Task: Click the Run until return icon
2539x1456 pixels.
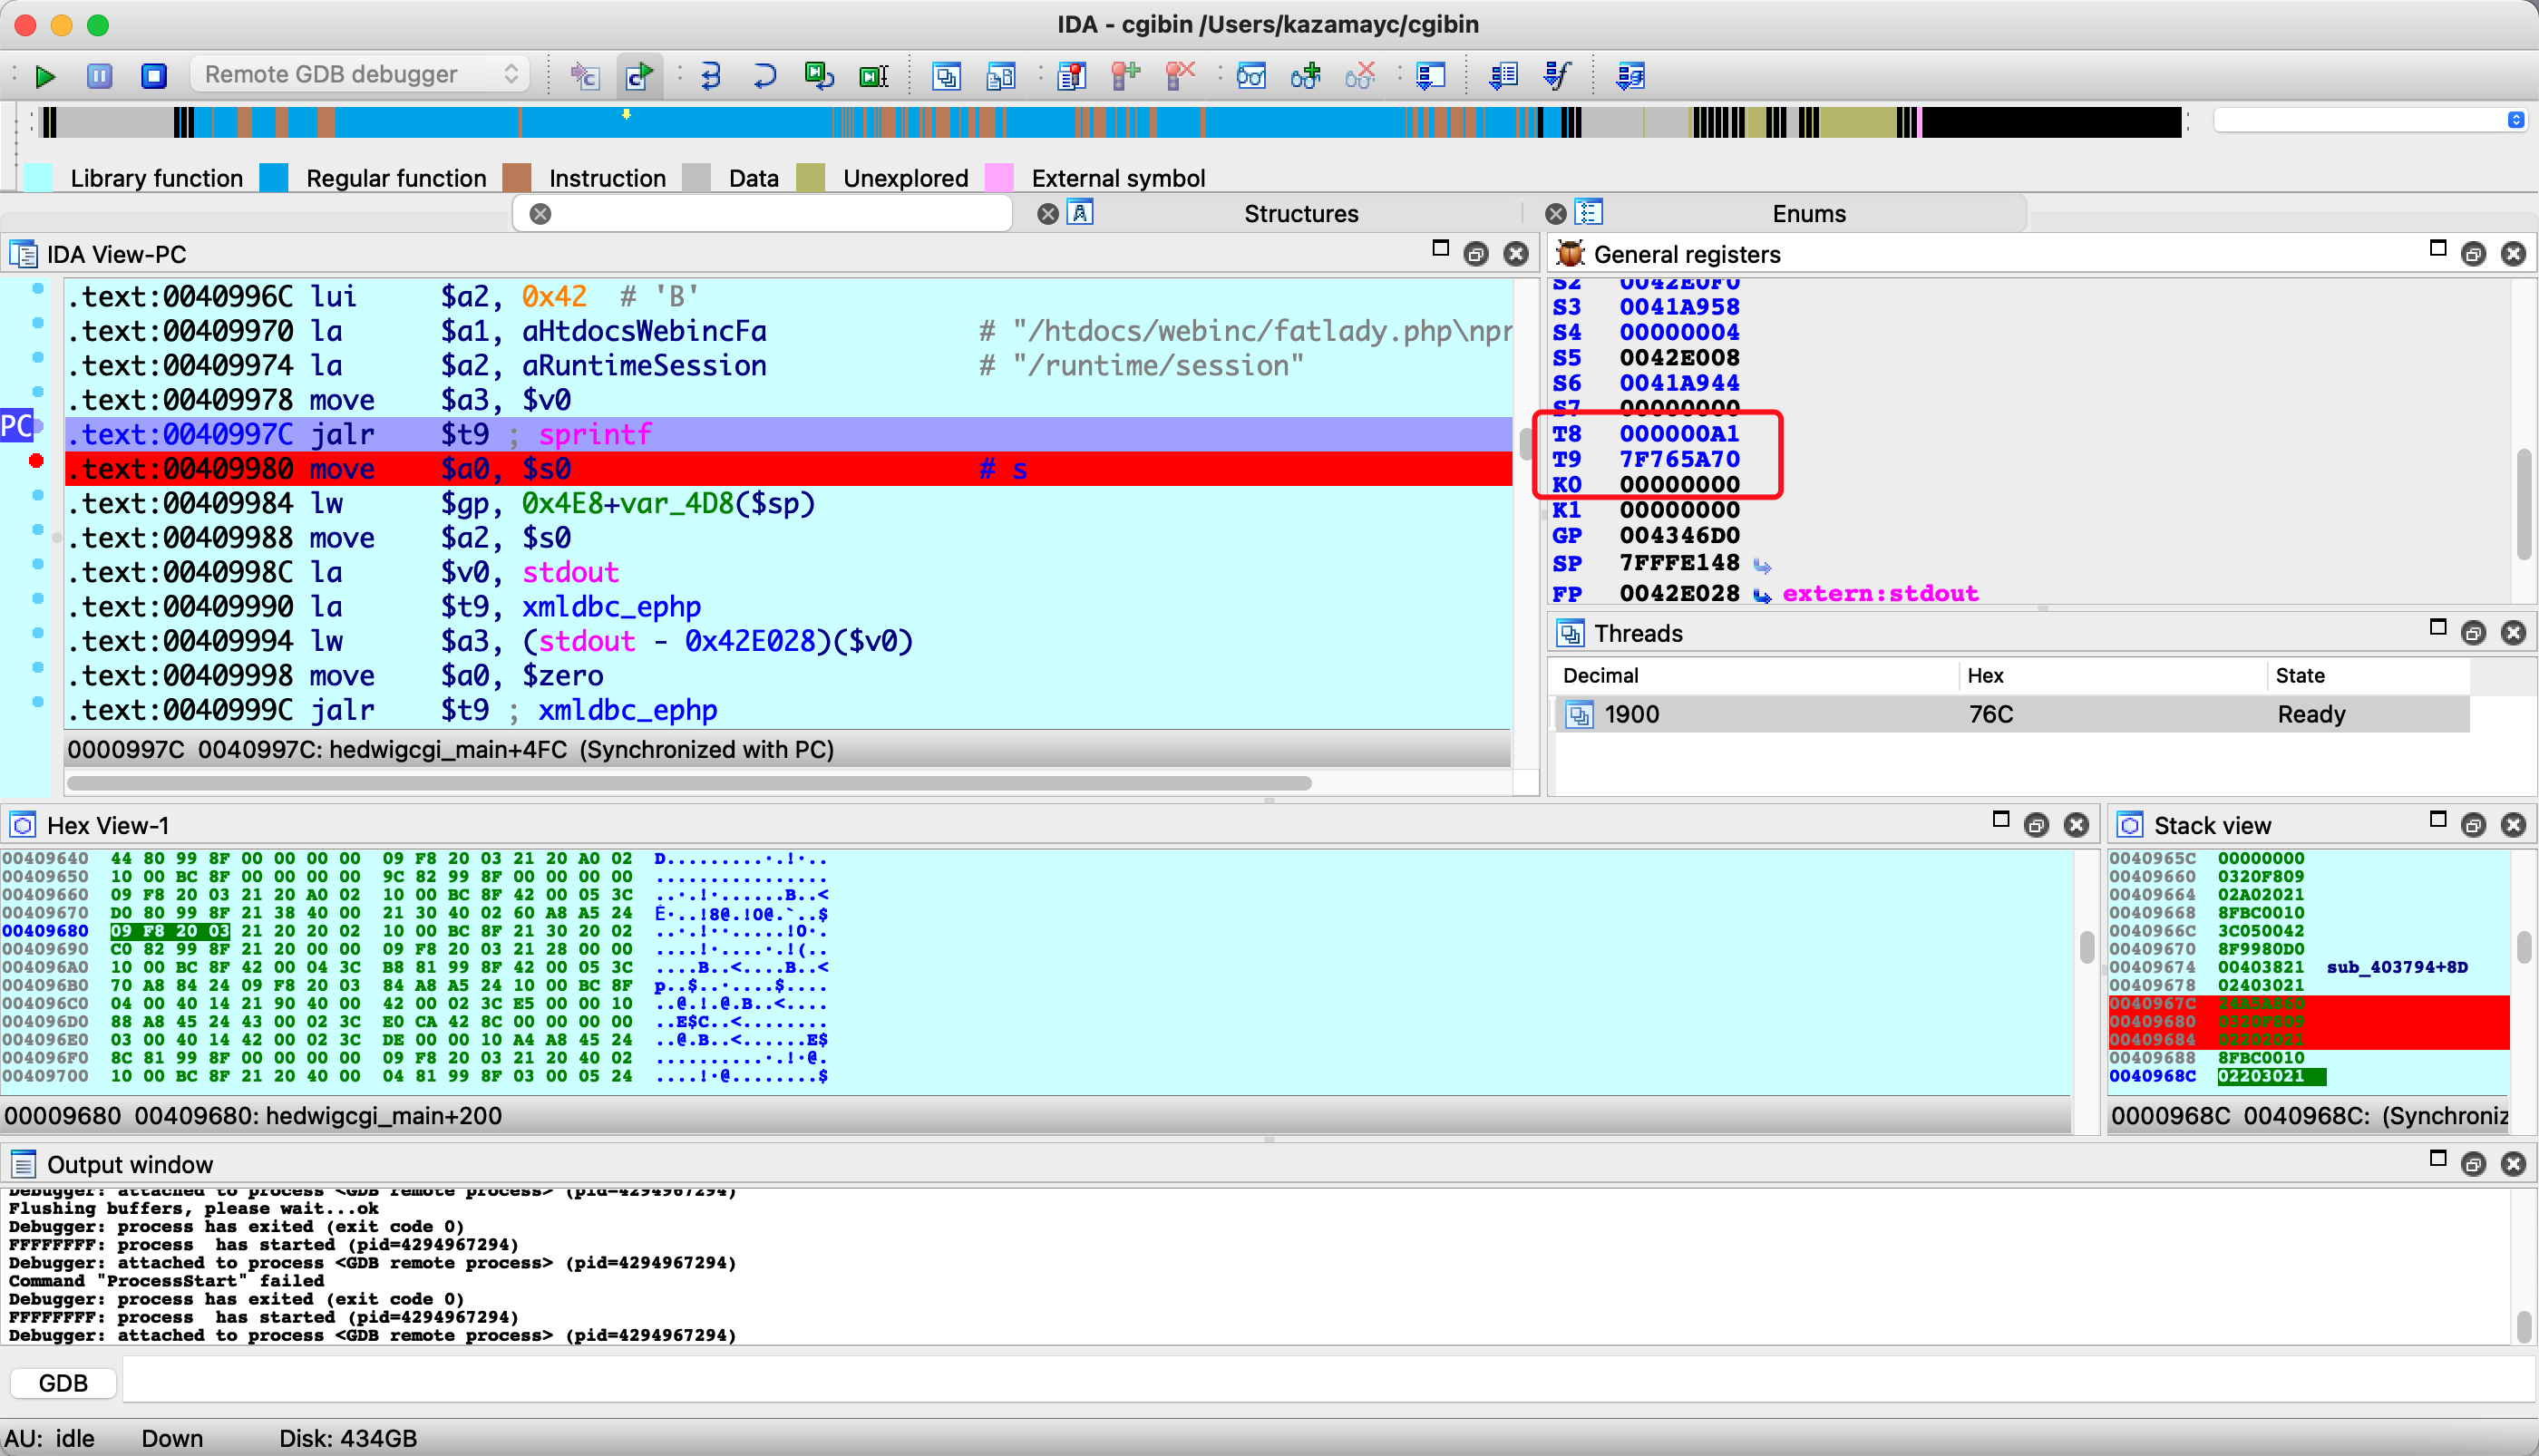Action: [819, 76]
